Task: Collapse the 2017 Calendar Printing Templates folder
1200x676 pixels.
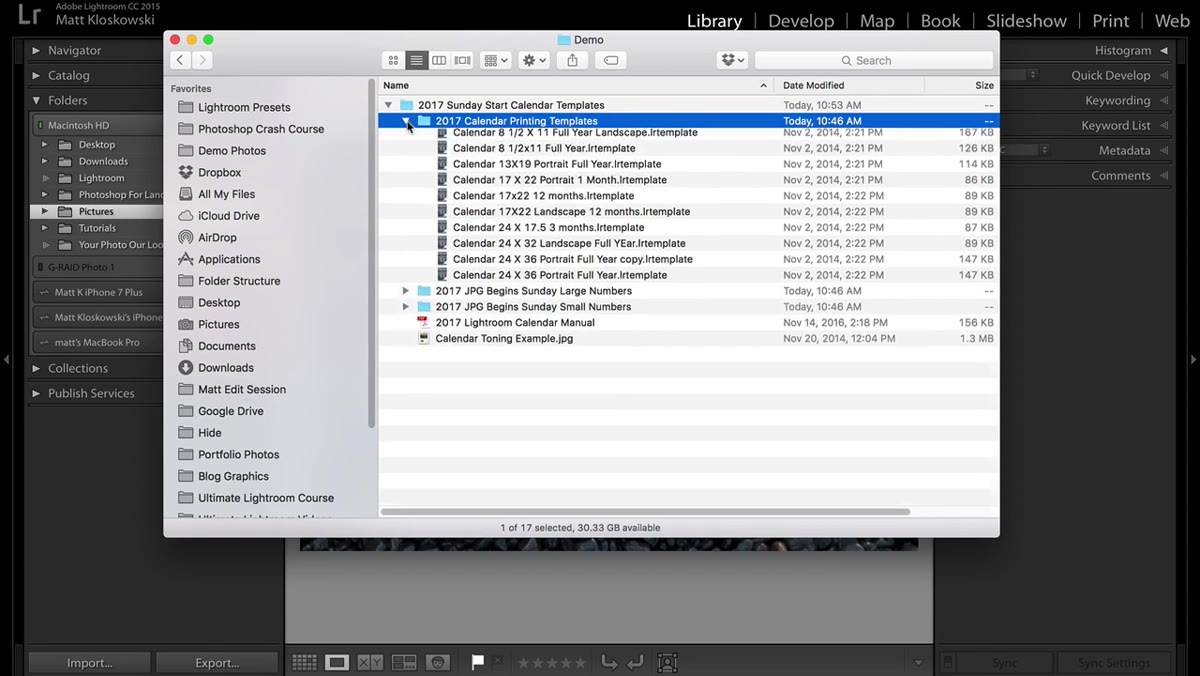Action: coord(406,121)
